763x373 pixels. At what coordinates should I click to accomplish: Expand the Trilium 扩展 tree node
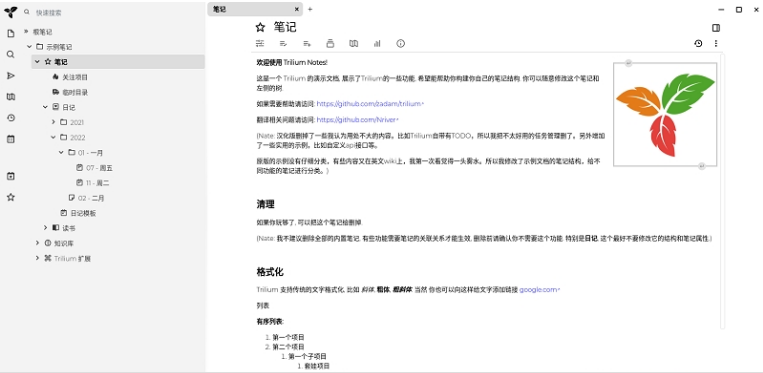(37, 258)
